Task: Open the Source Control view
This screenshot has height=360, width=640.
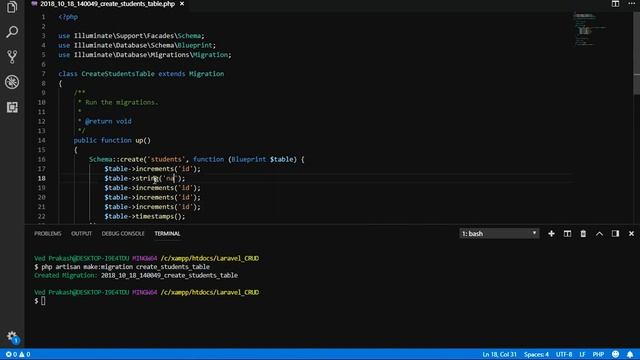Action: (x=12, y=57)
